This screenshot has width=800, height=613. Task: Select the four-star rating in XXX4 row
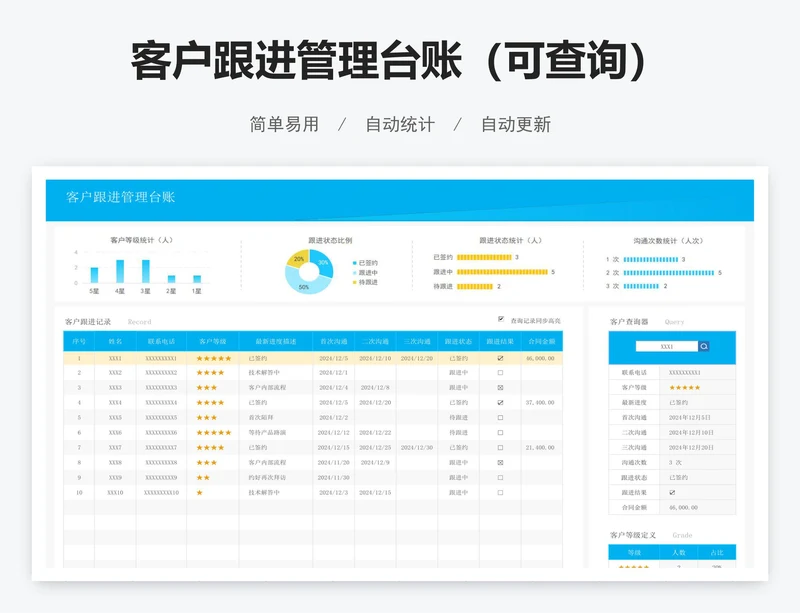[210, 403]
